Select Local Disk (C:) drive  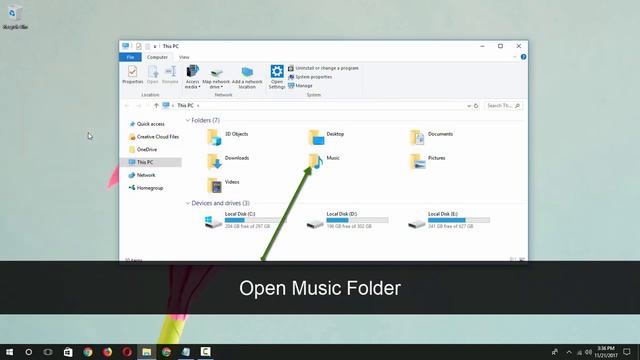[244, 220]
